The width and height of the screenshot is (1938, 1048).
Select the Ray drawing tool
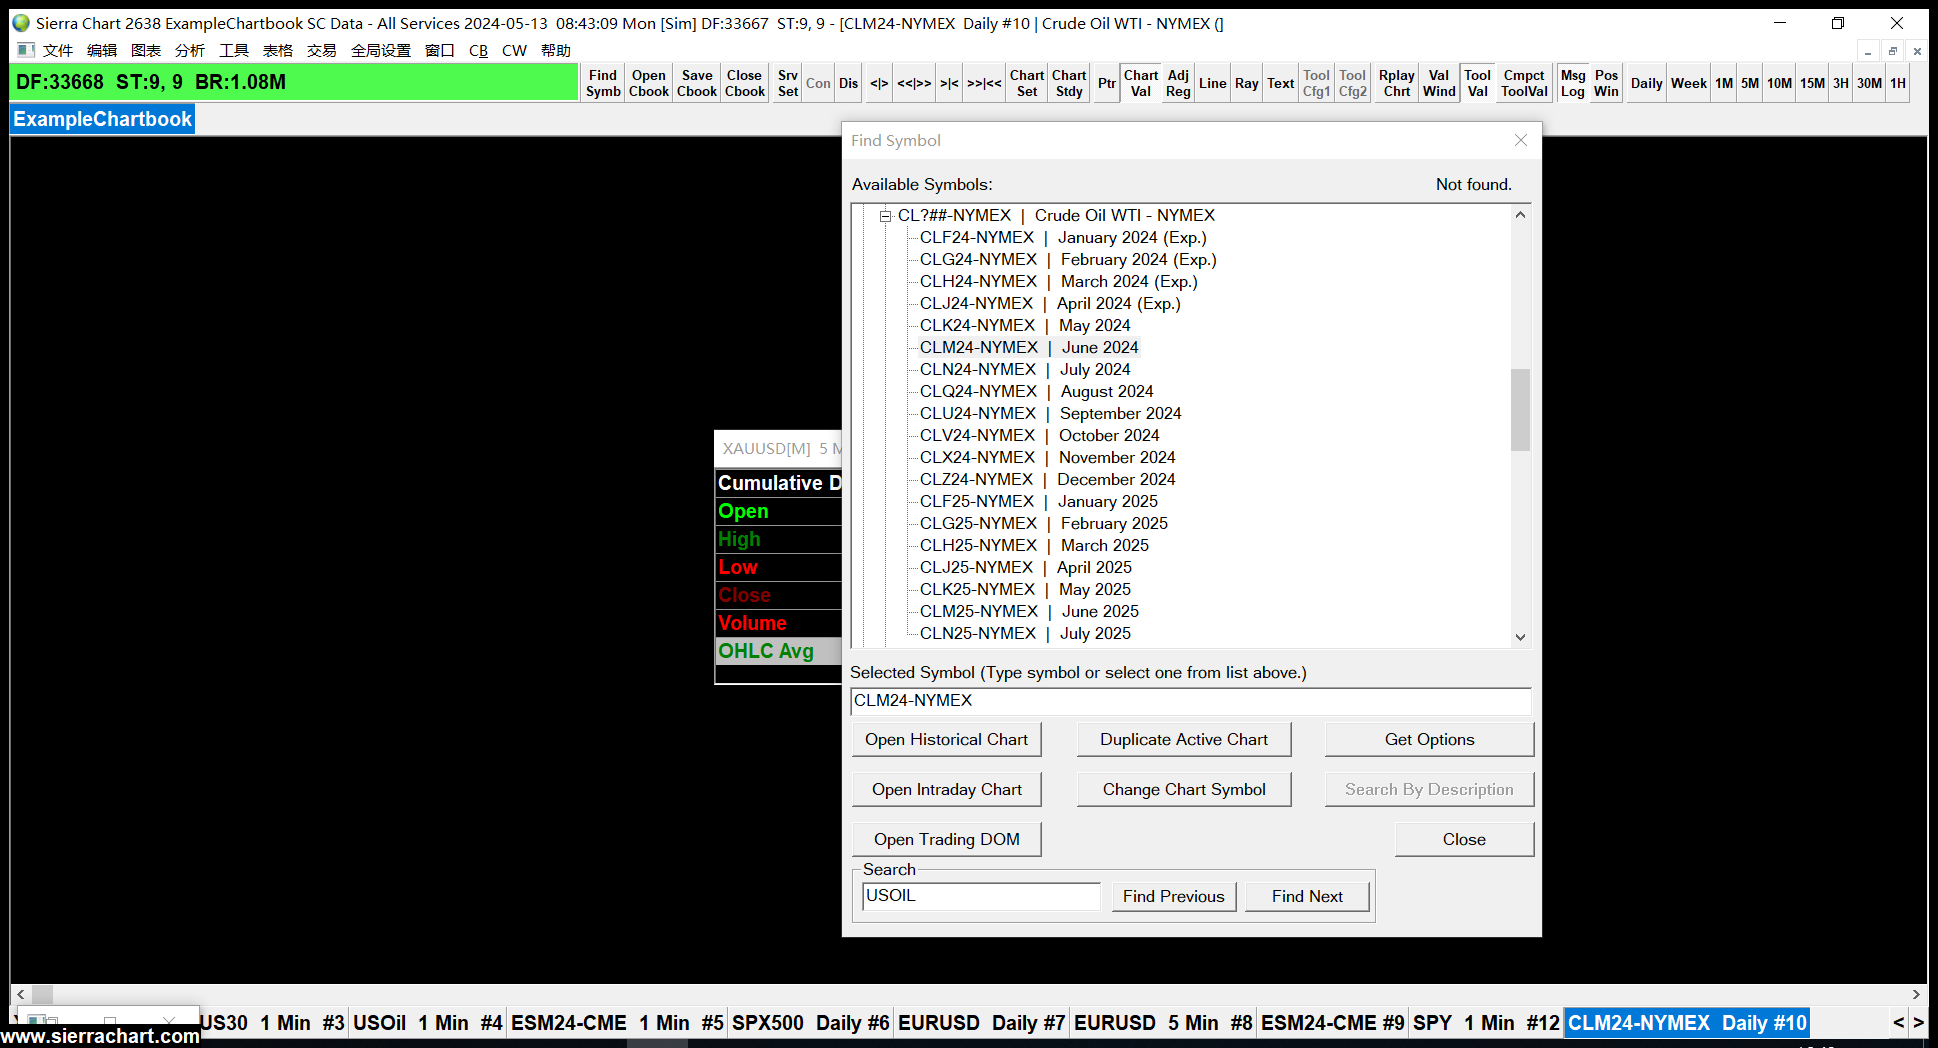coord(1247,83)
